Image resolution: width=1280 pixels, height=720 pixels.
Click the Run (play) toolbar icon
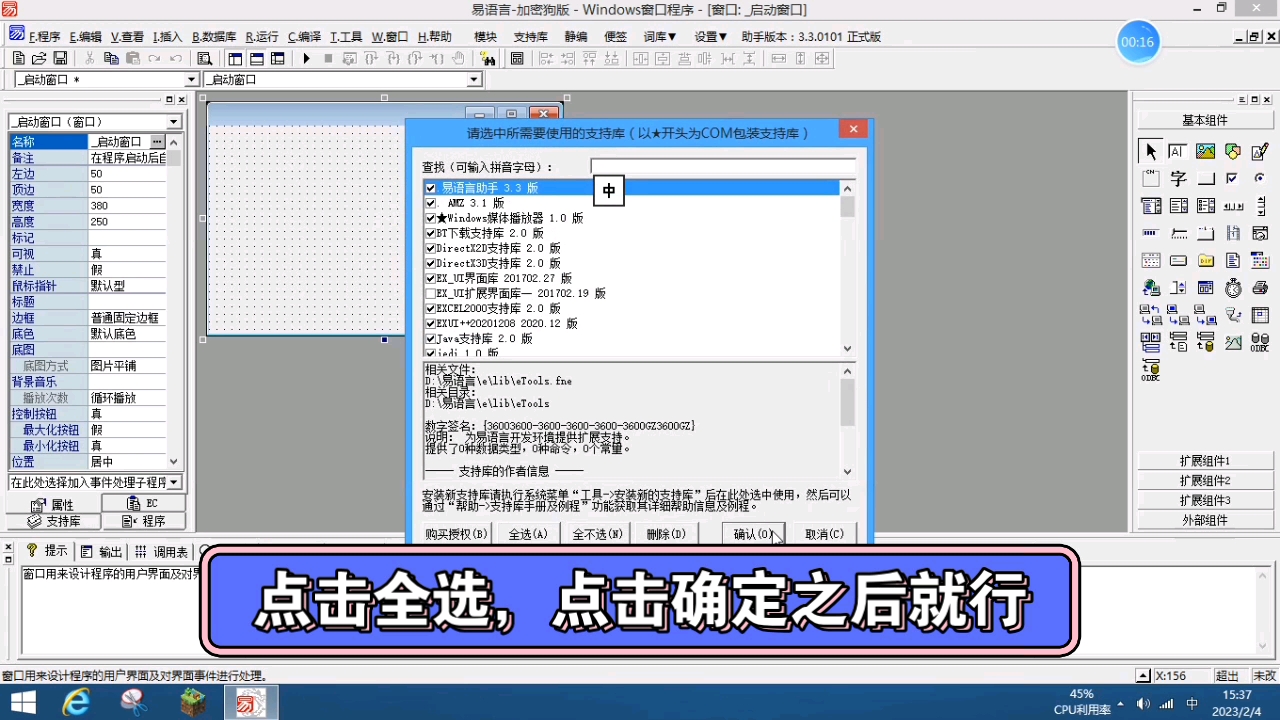306,59
